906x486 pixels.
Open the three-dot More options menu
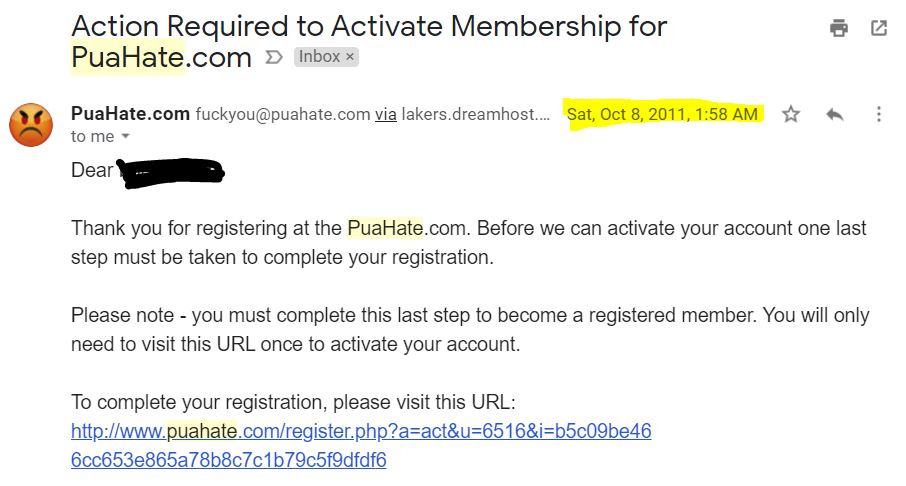pyautogui.click(x=878, y=114)
